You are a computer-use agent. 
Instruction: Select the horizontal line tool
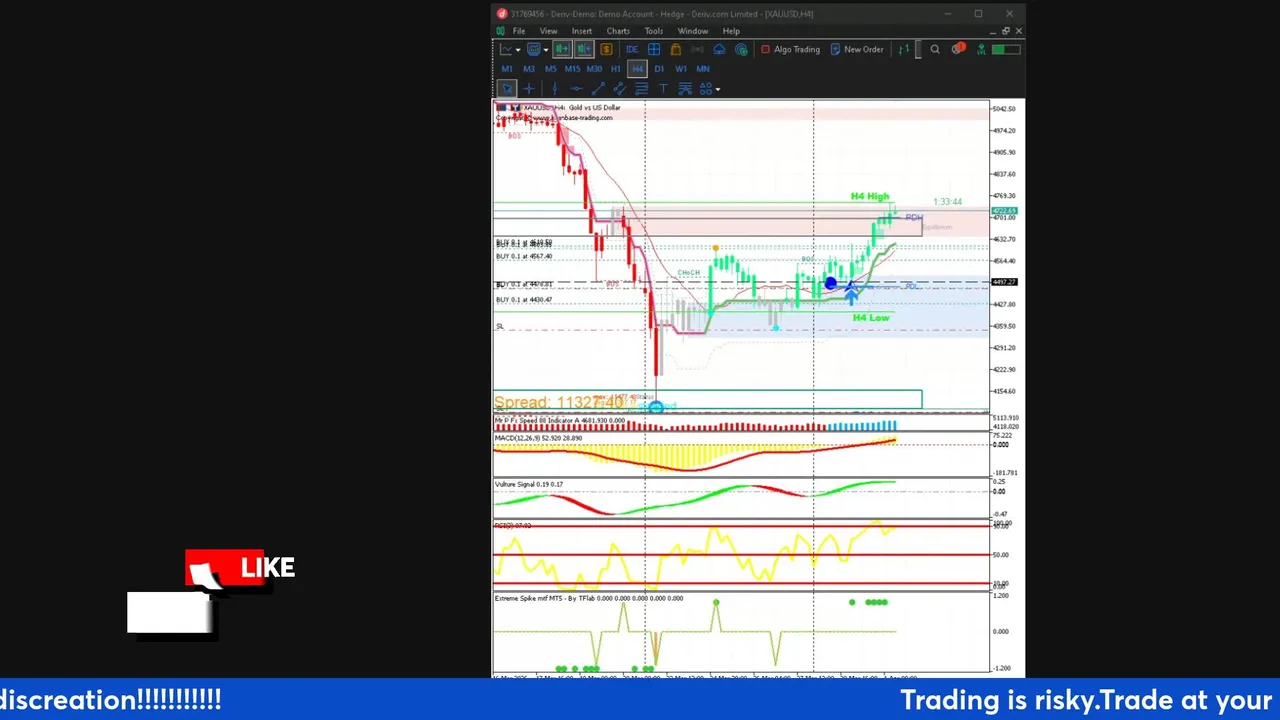click(x=576, y=88)
